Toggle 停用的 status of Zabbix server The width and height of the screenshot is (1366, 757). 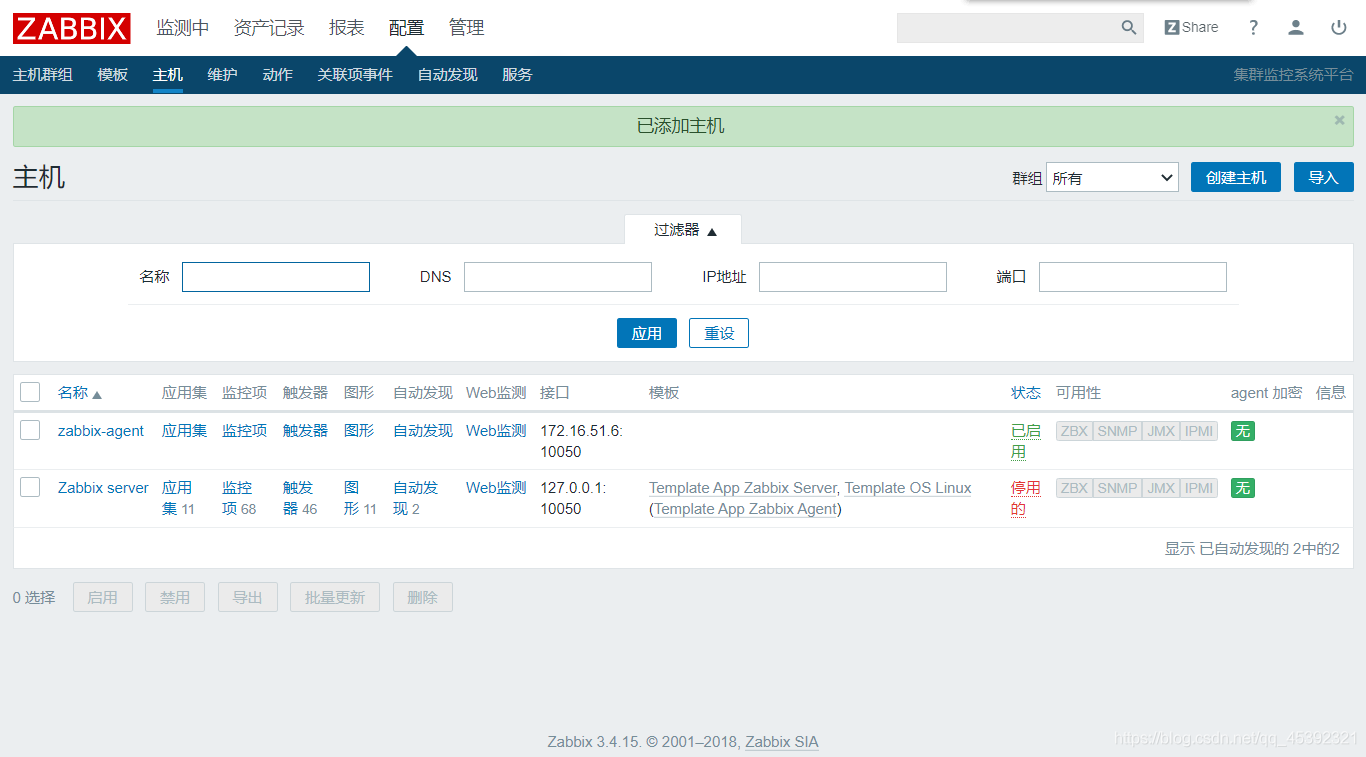tap(1026, 498)
